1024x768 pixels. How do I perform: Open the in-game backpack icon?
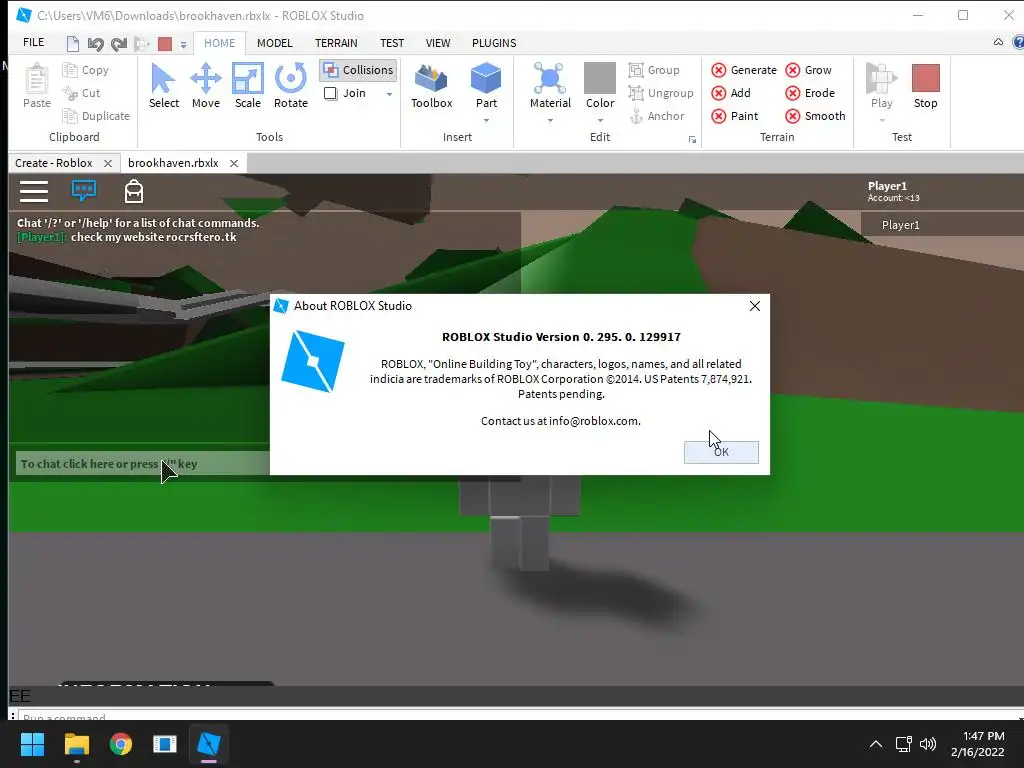click(x=134, y=191)
